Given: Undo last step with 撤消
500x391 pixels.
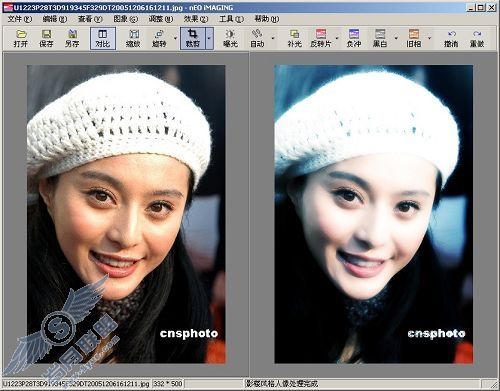Looking at the screenshot, I should 451,38.
